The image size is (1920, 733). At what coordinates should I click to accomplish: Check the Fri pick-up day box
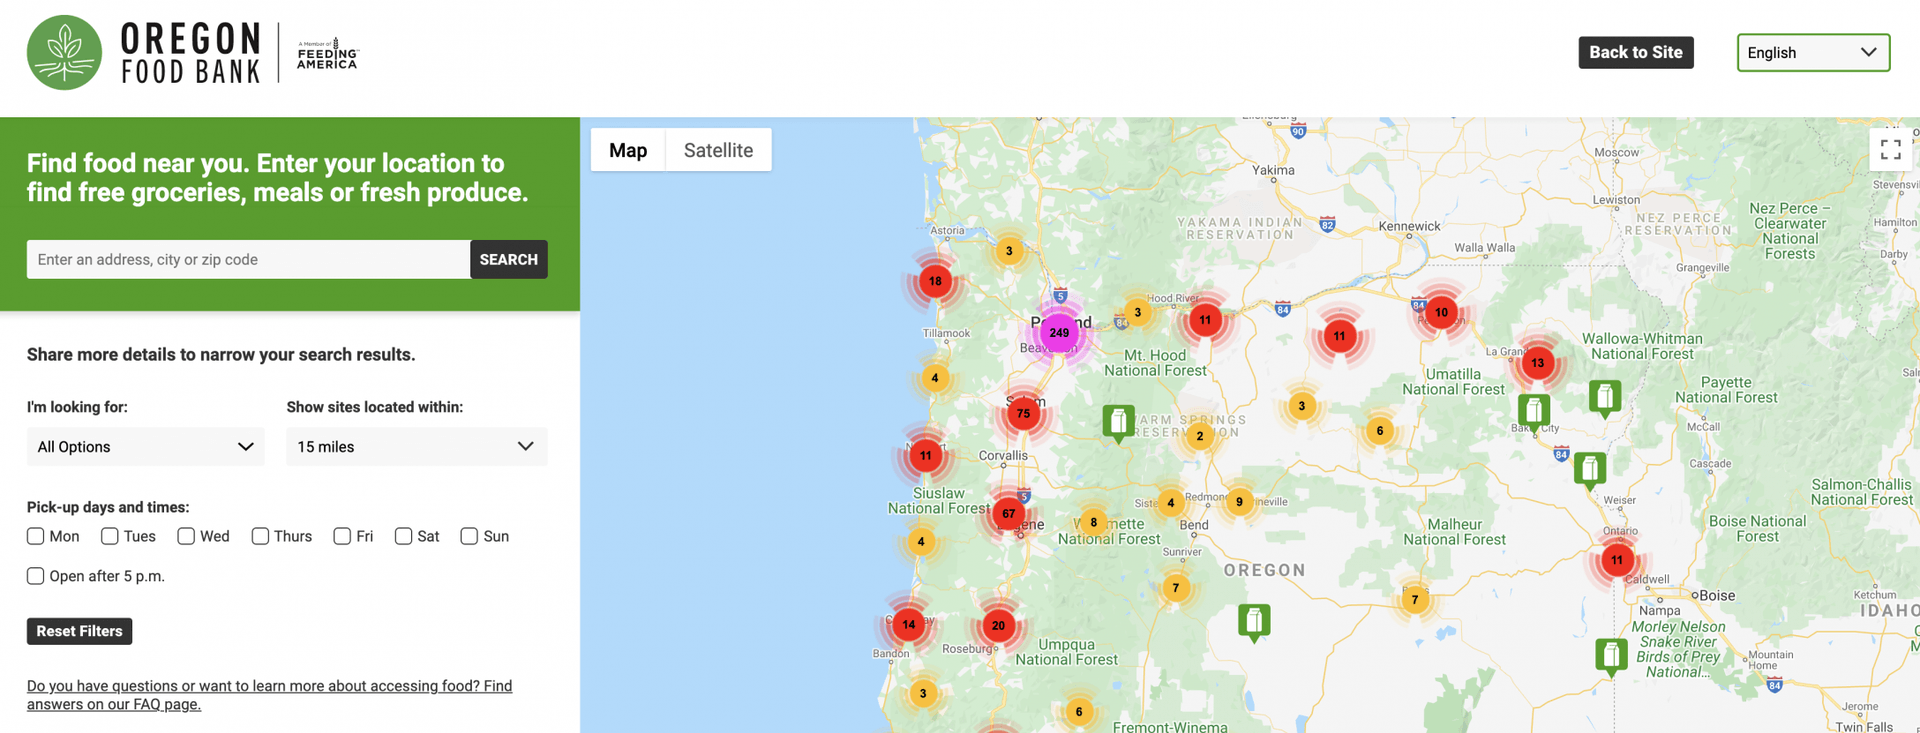tap(342, 536)
